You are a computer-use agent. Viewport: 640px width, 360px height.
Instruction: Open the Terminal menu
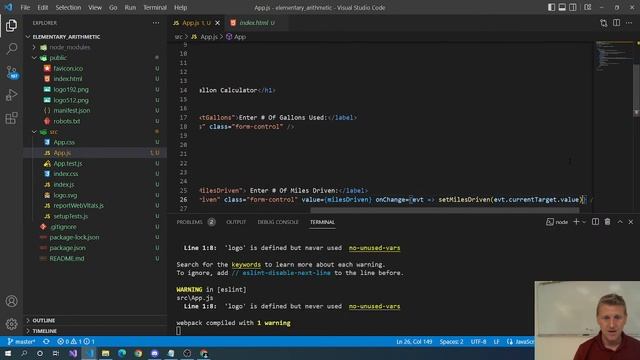coord(155,7)
